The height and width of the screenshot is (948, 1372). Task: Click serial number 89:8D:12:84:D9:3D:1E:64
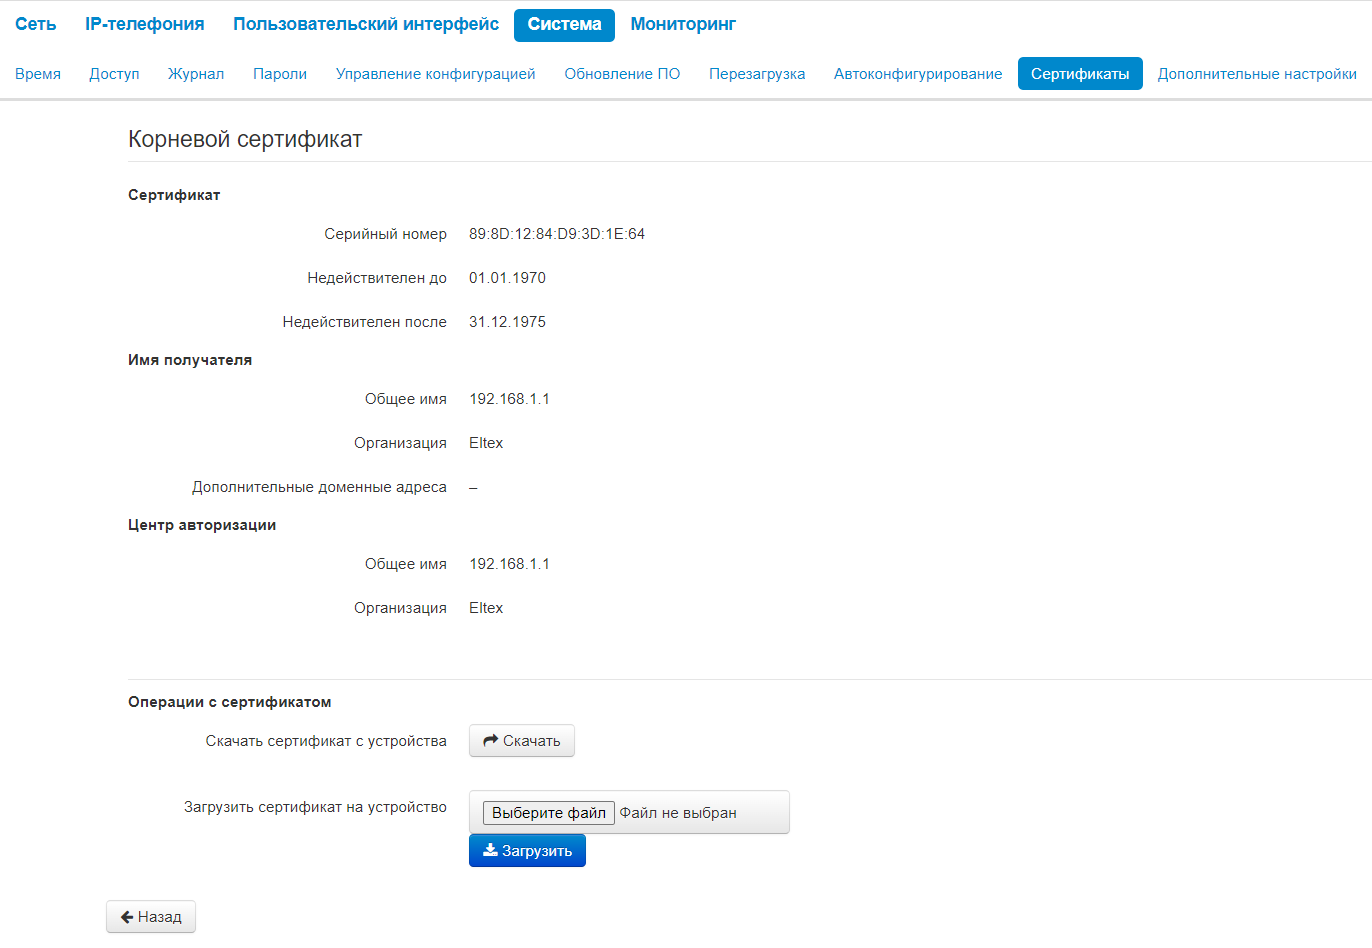[x=557, y=234]
